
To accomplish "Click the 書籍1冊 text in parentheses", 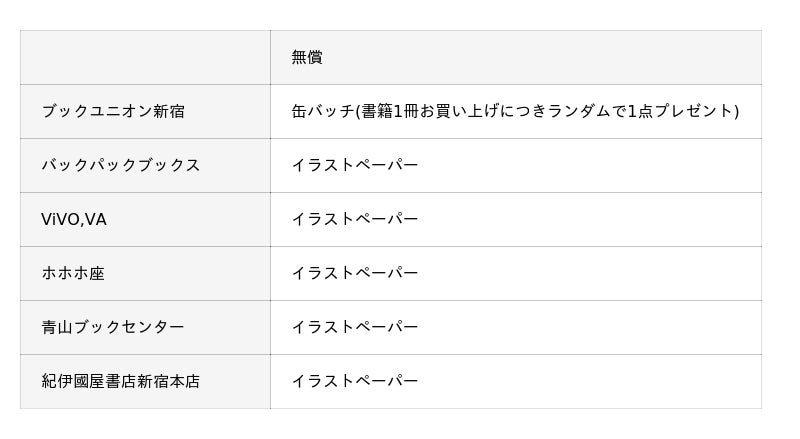I will click(x=388, y=111).
